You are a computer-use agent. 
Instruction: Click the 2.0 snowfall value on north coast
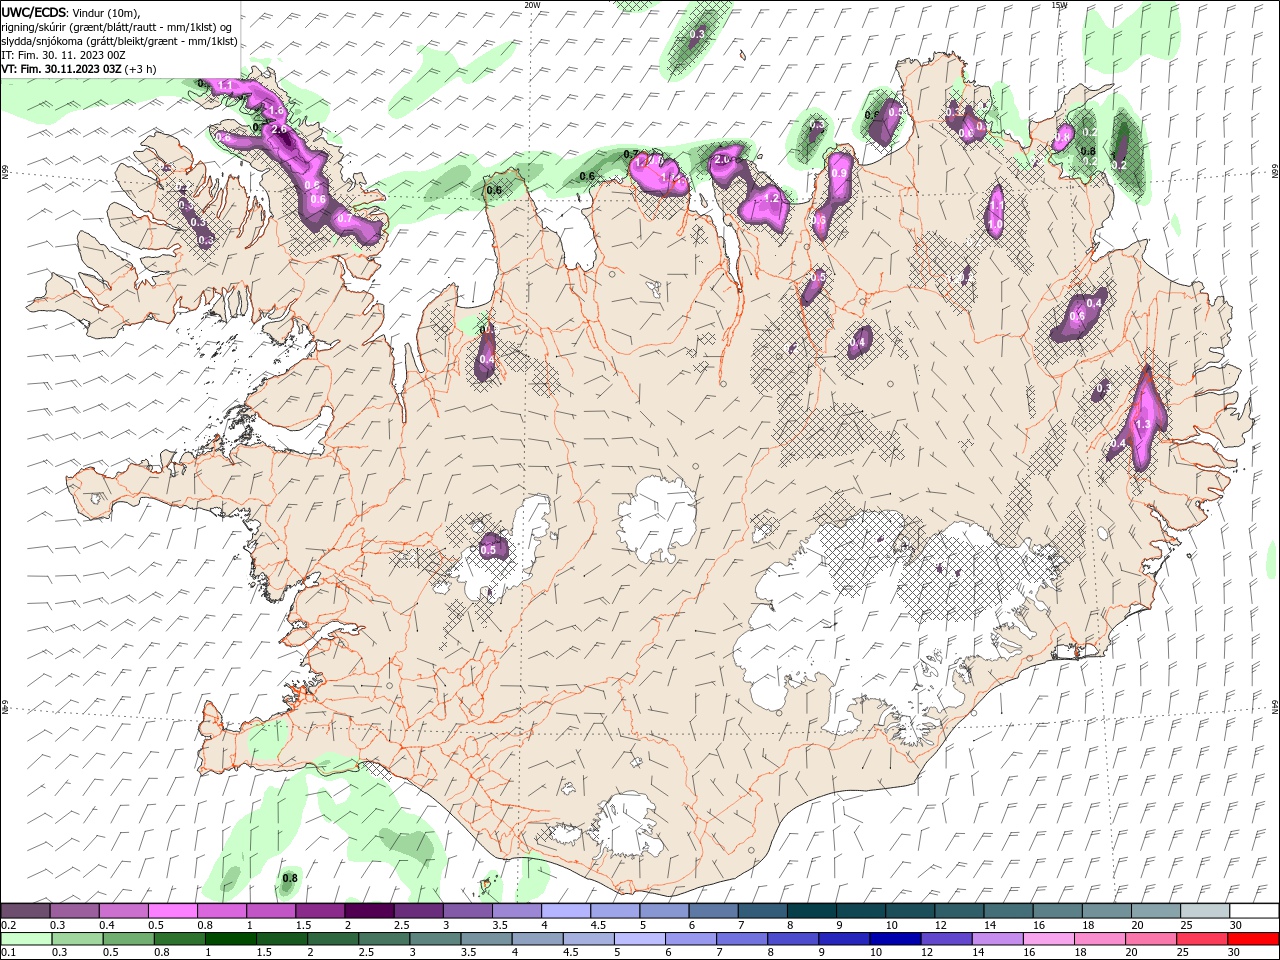[x=723, y=159]
